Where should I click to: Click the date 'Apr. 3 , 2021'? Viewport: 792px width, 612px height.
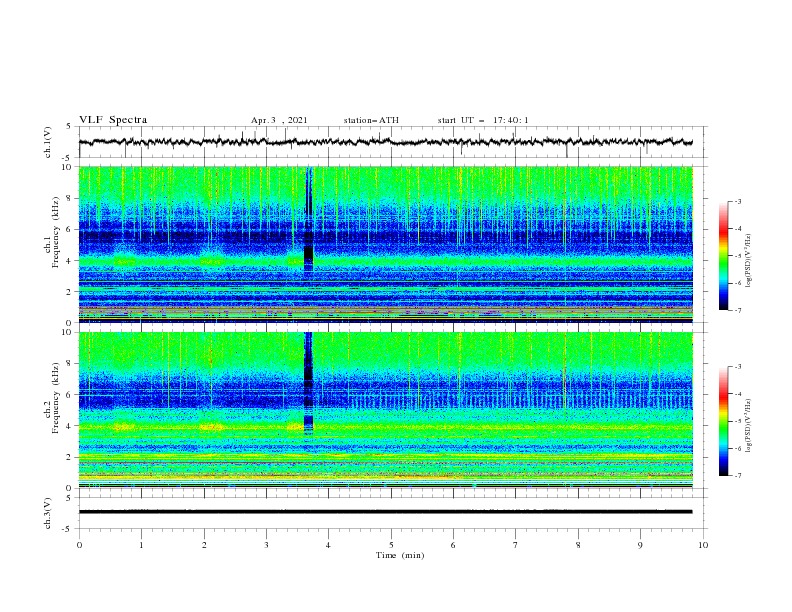coord(279,120)
